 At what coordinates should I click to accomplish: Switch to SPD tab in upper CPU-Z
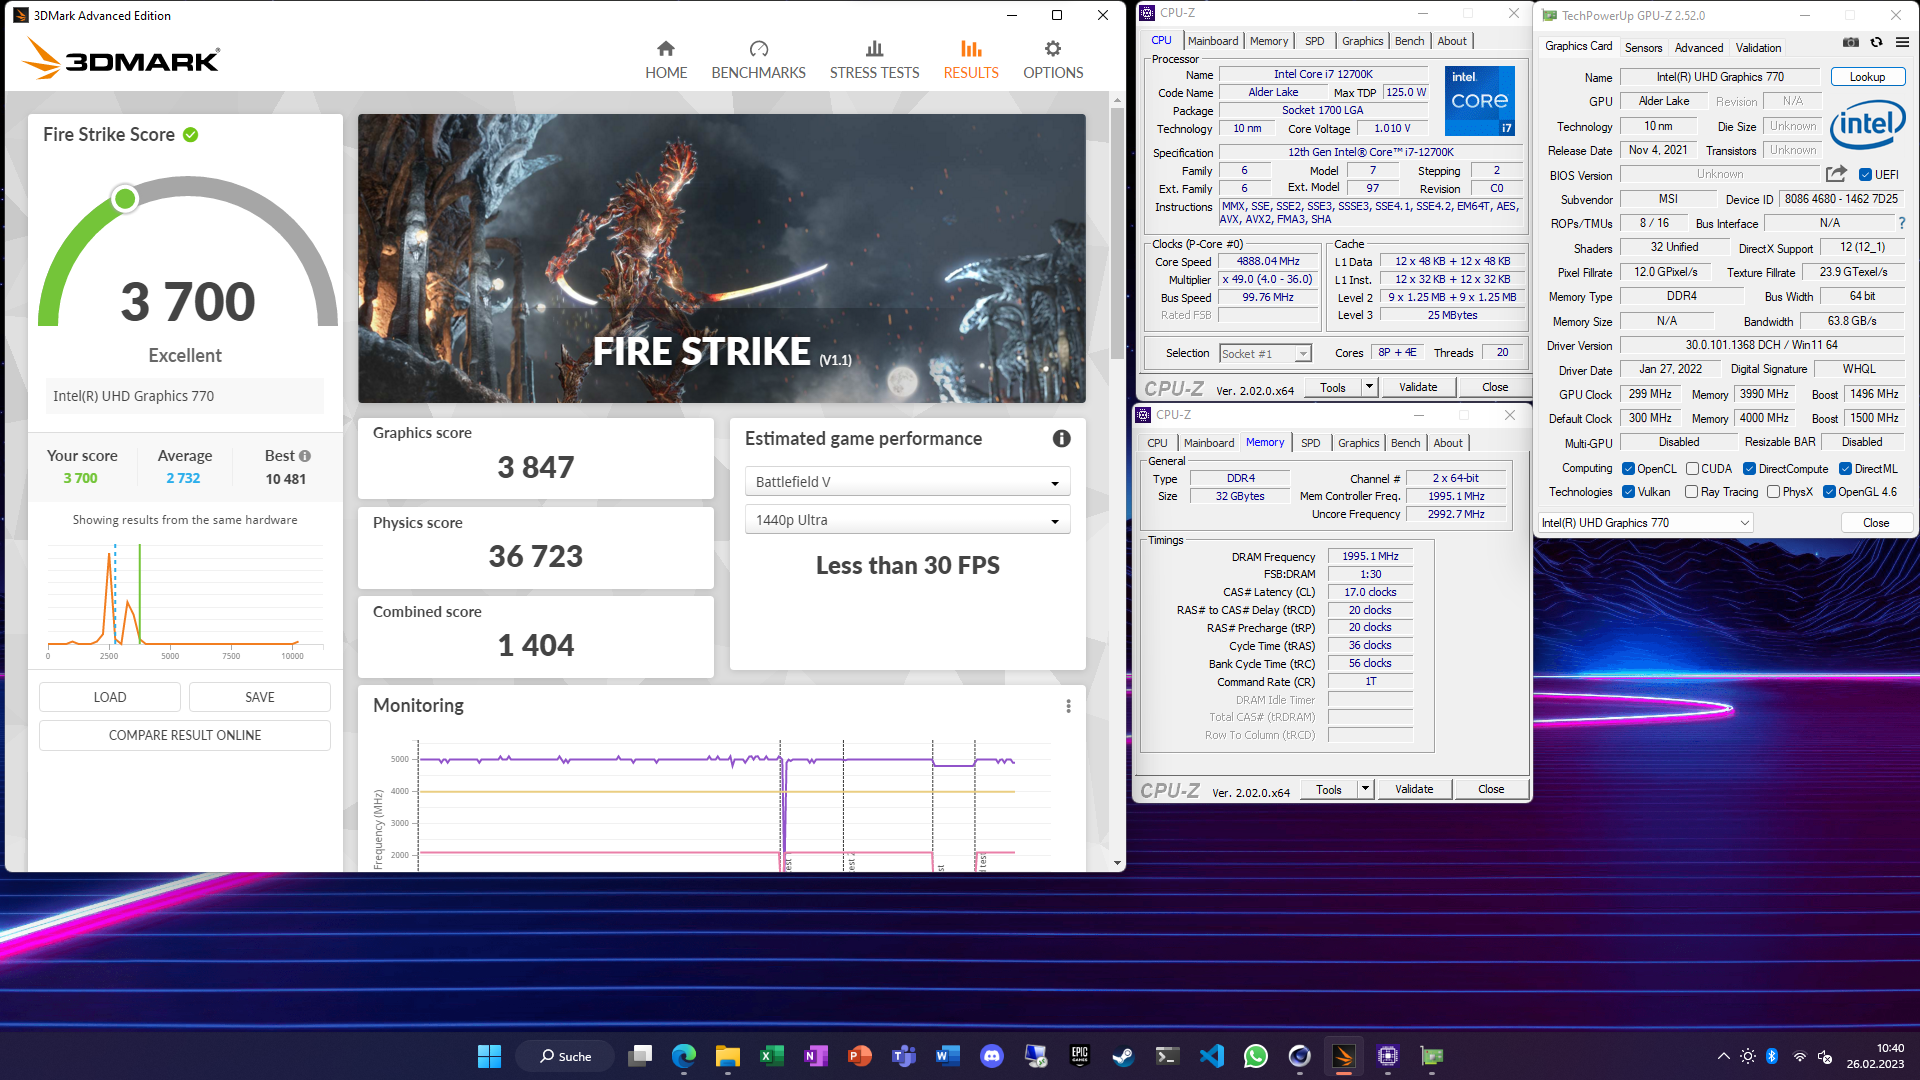[x=1314, y=41]
